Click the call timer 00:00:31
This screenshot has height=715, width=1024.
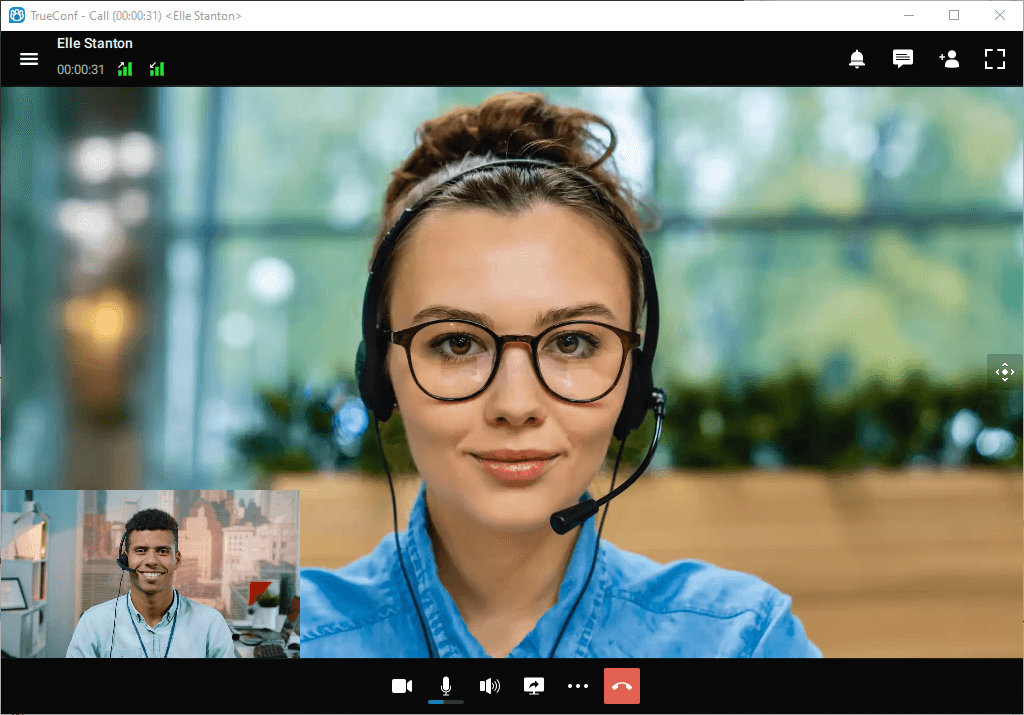coord(81,69)
